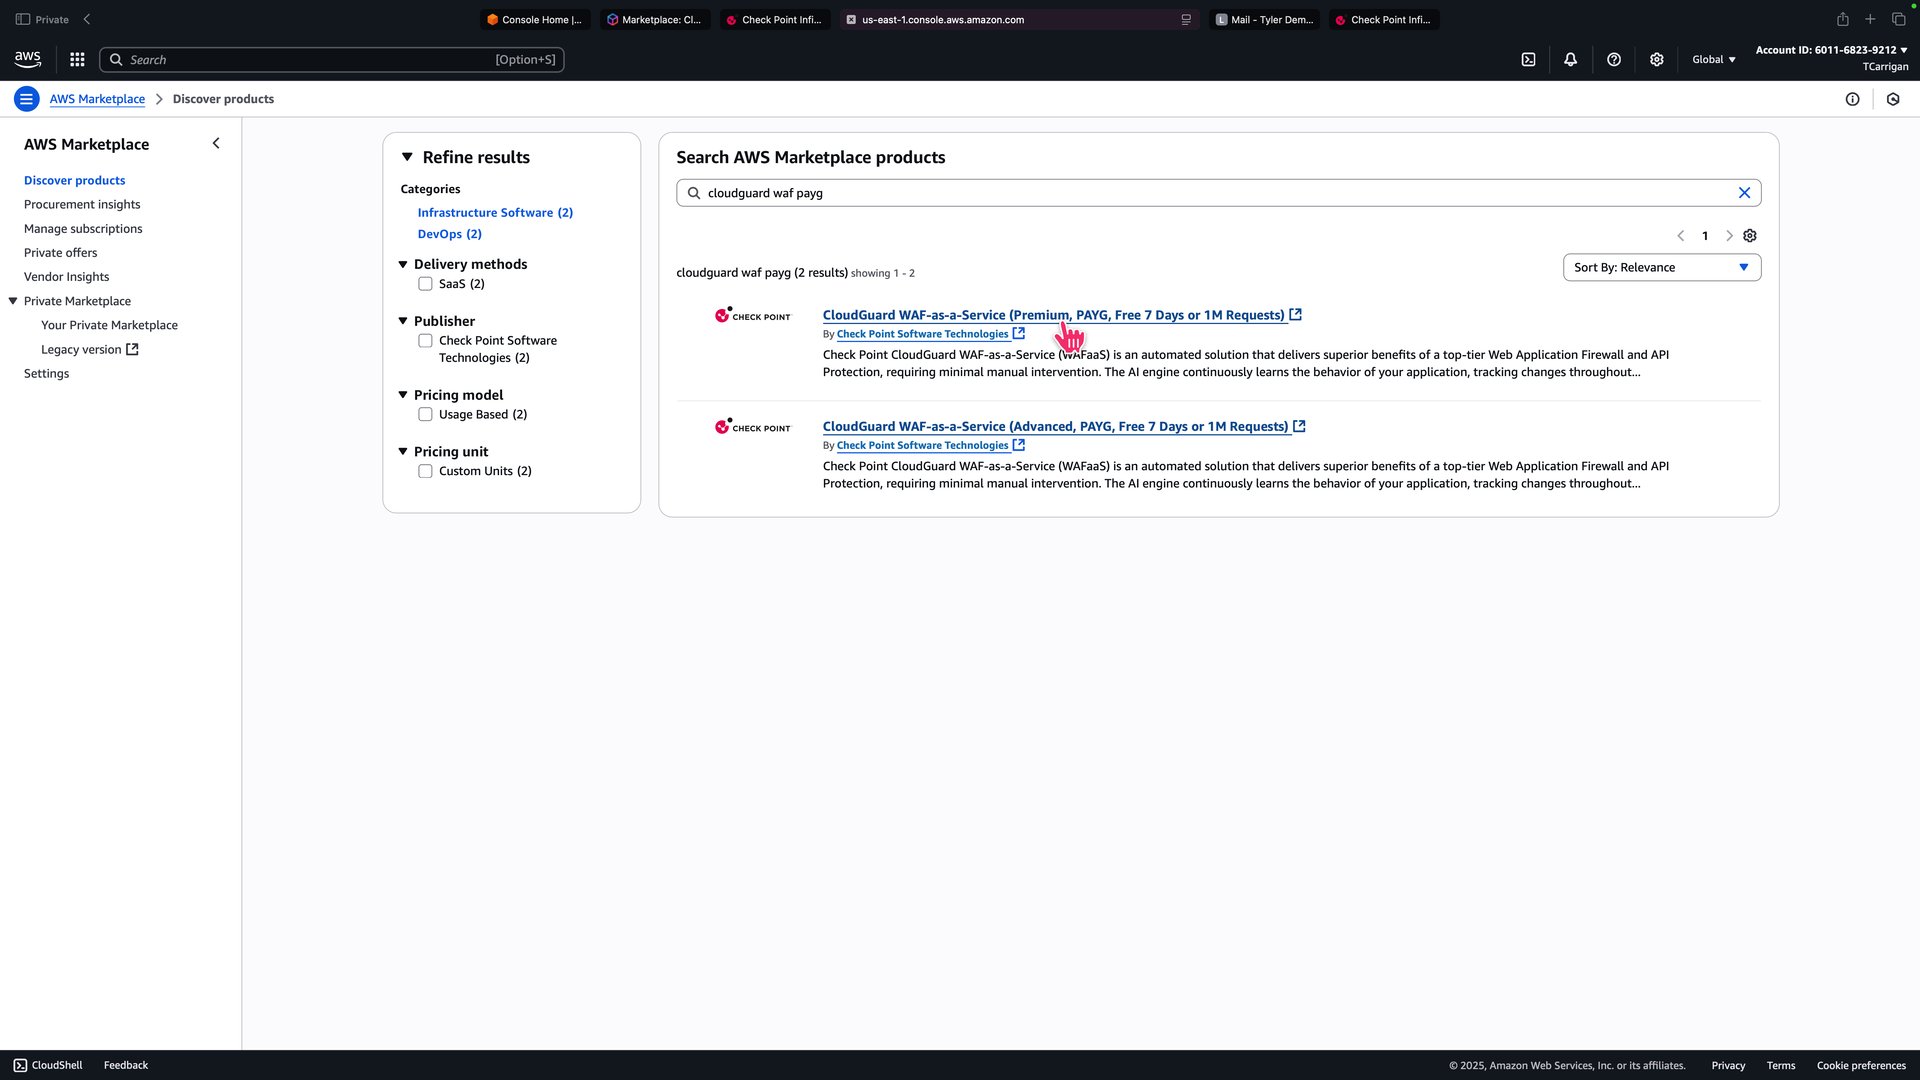Open the info panel icon
The width and height of the screenshot is (1920, 1080).
point(1852,99)
